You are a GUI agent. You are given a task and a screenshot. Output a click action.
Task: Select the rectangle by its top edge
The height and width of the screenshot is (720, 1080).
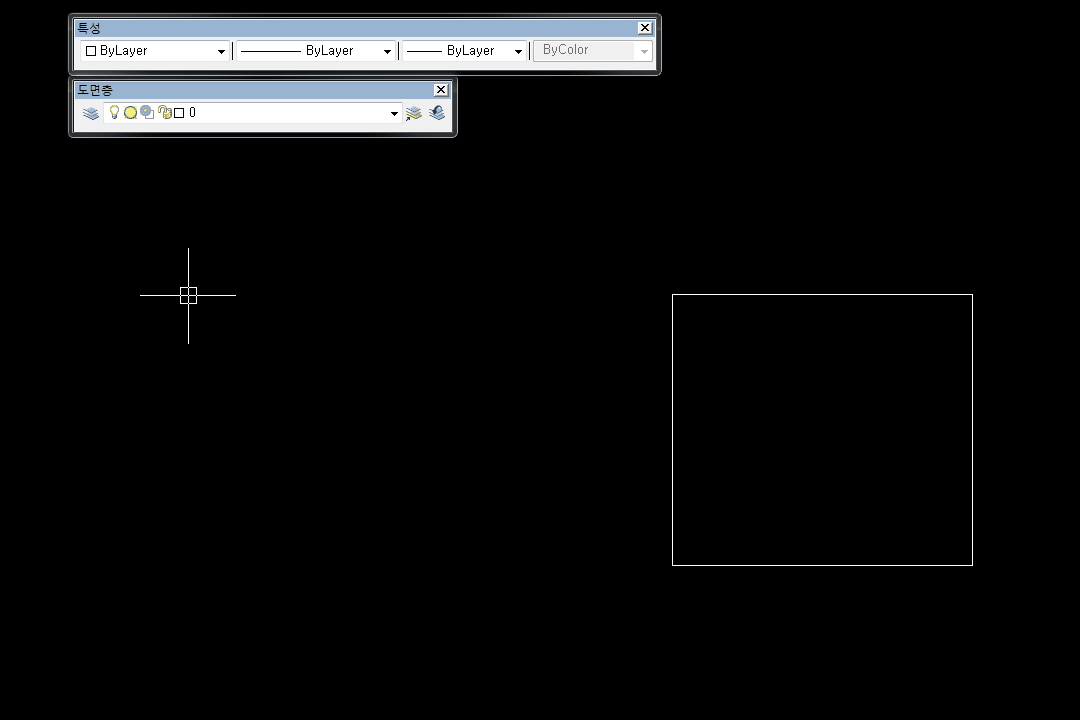point(822,295)
